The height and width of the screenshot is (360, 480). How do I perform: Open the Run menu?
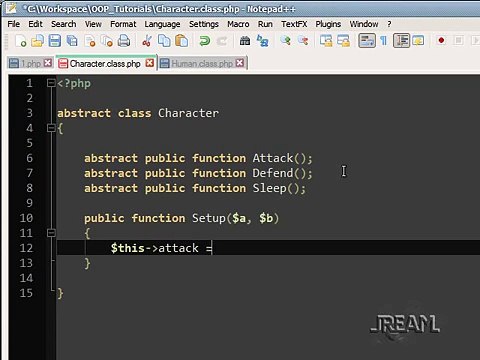pos(265,24)
